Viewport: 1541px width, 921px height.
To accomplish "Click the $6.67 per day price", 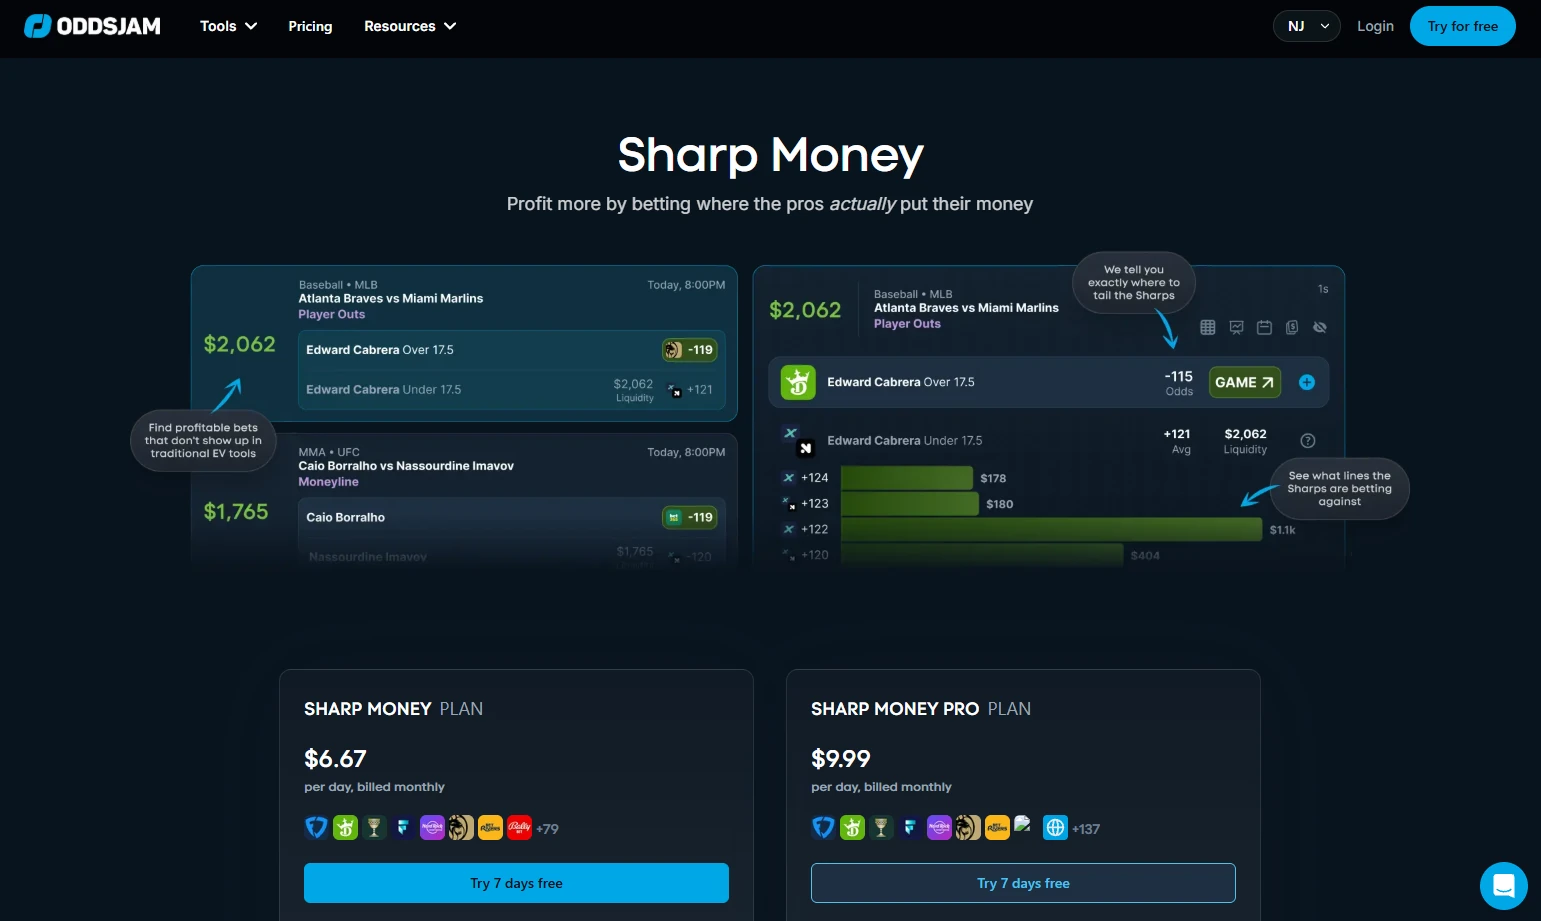I will (x=335, y=759).
